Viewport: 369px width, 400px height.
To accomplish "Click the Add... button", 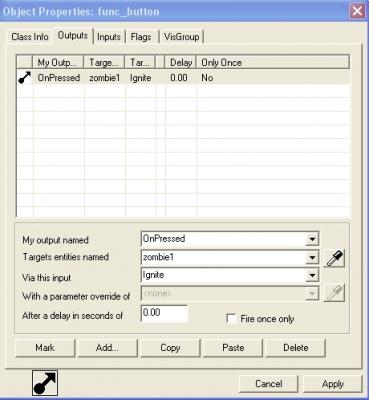I will [107, 348].
